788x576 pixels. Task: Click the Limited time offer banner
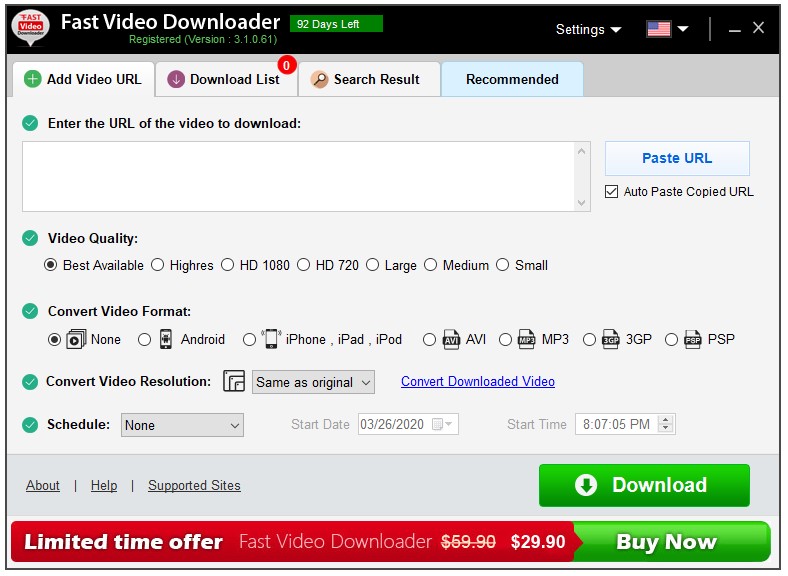pyautogui.click(x=294, y=542)
